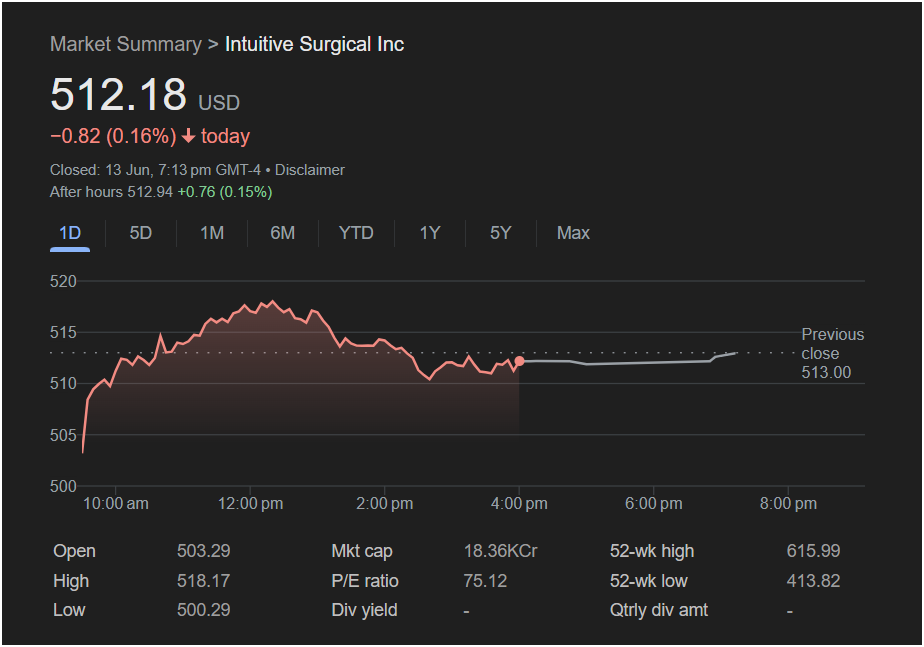The image size is (924, 647).
Task: Open the Market Summary breadcrumb link
Action: [x=126, y=44]
